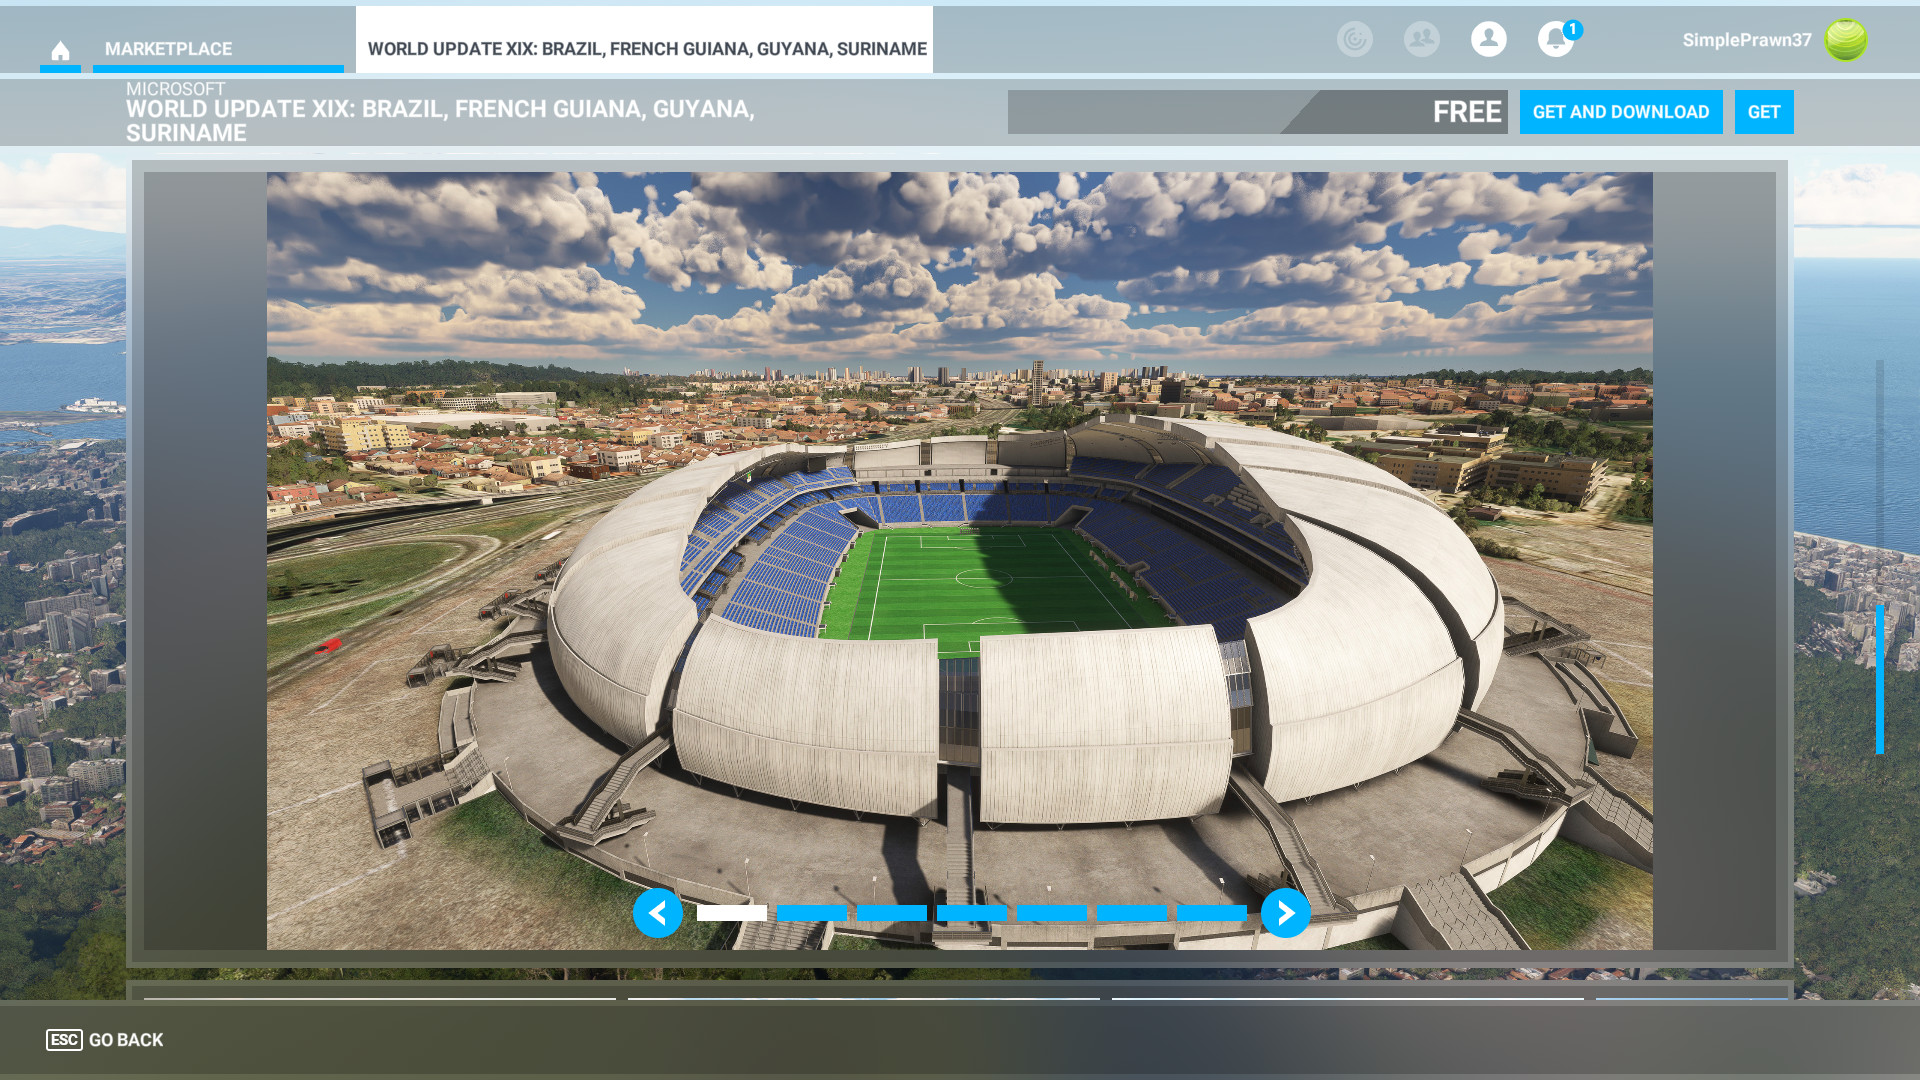Viewport: 1920px width, 1080px height.
Task: Click the Get button
Action: pyautogui.click(x=1764, y=112)
